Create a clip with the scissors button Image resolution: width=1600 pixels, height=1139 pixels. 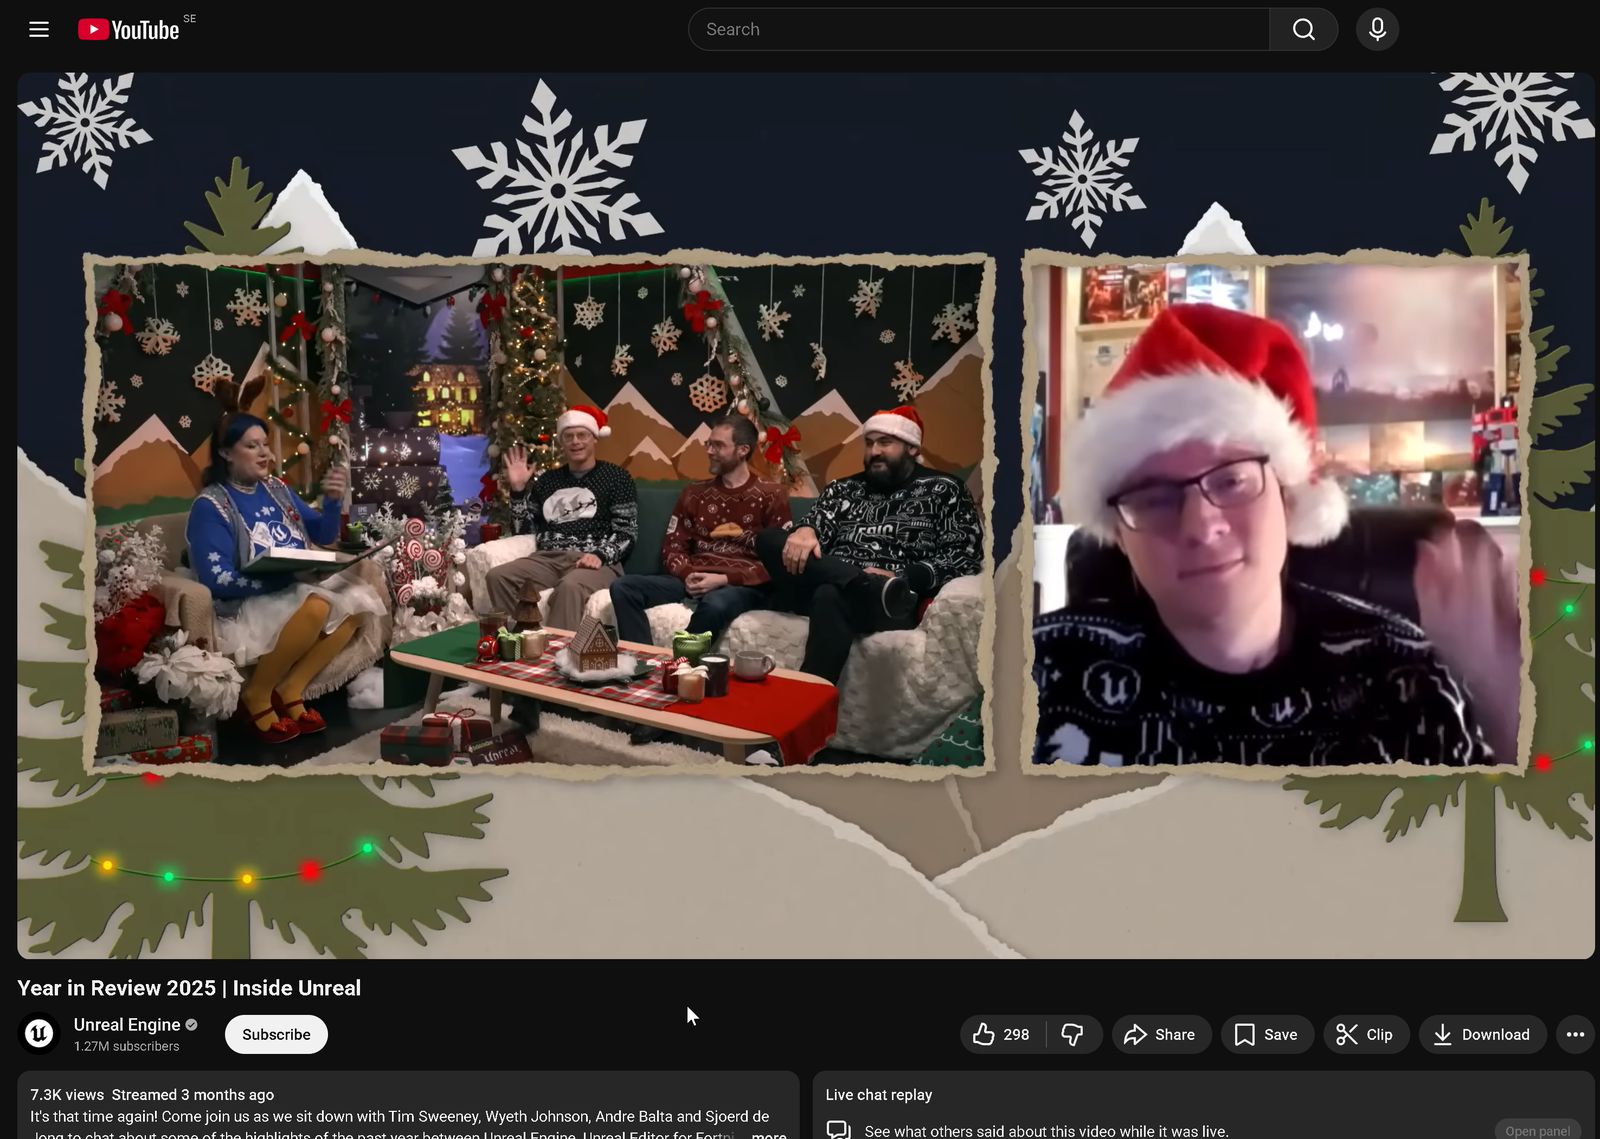click(x=1365, y=1034)
